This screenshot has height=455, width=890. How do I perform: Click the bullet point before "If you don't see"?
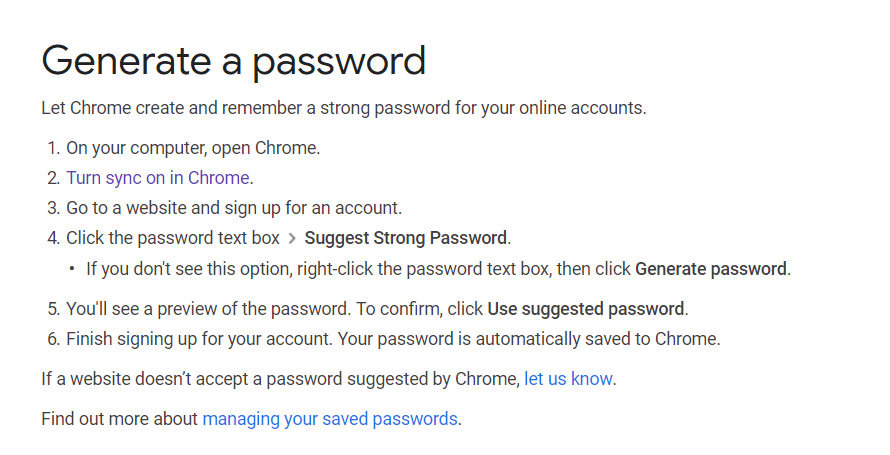[x=72, y=269]
